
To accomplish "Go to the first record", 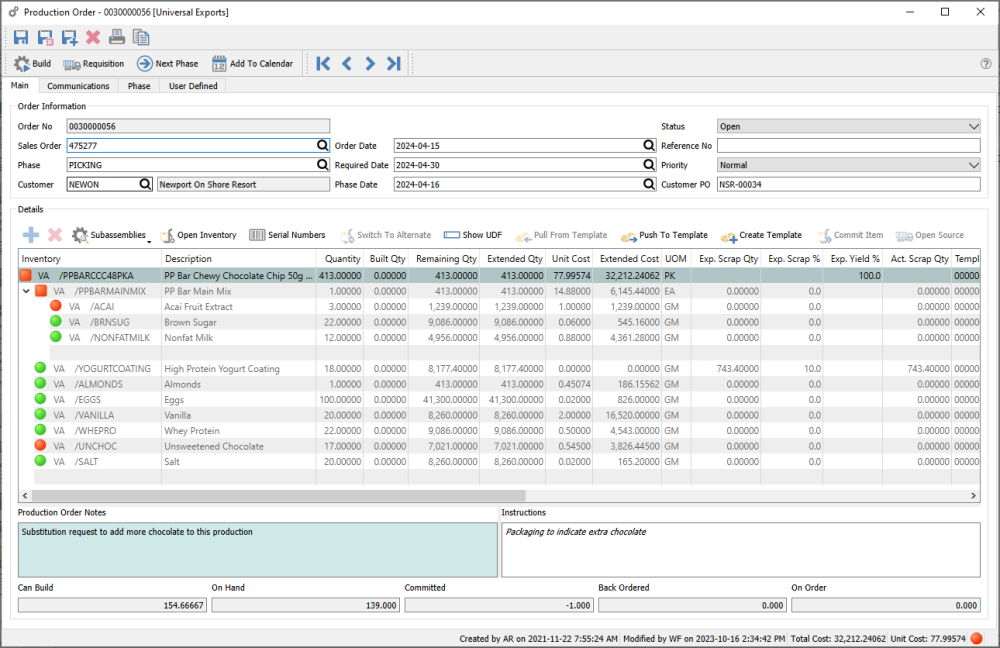I will tap(323, 64).
